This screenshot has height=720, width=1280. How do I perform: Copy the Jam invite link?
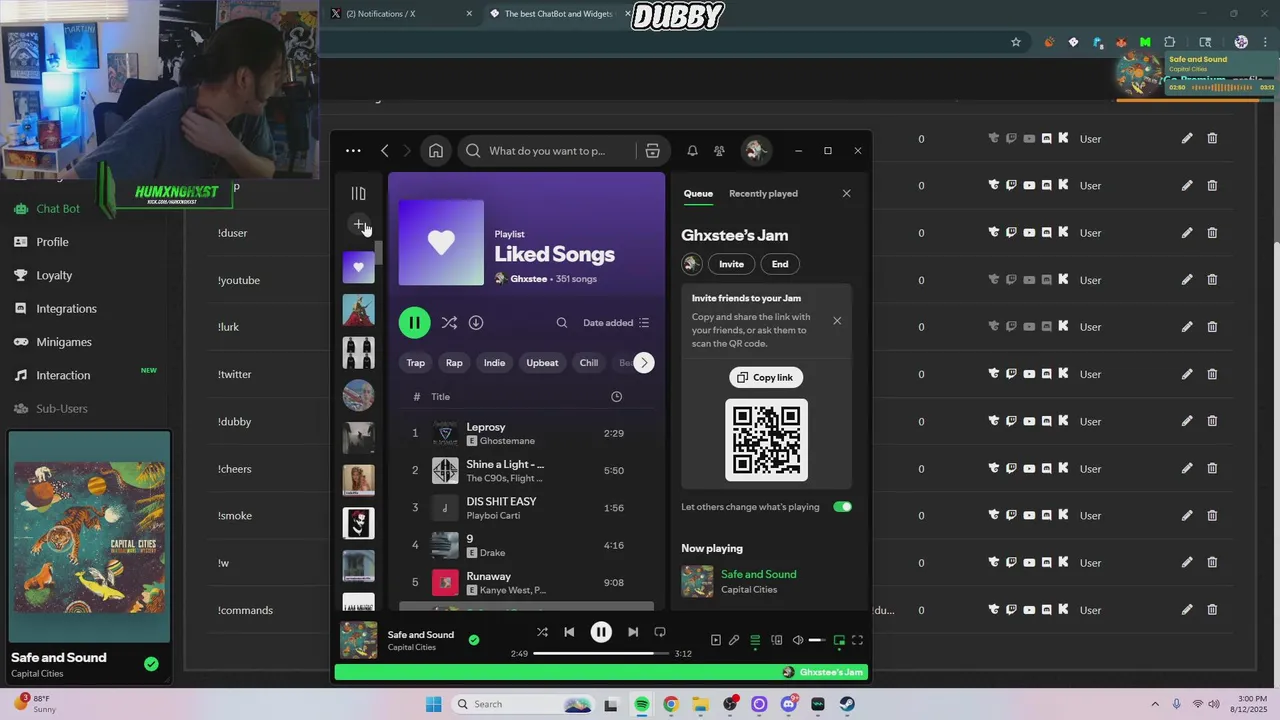click(766, 377)
